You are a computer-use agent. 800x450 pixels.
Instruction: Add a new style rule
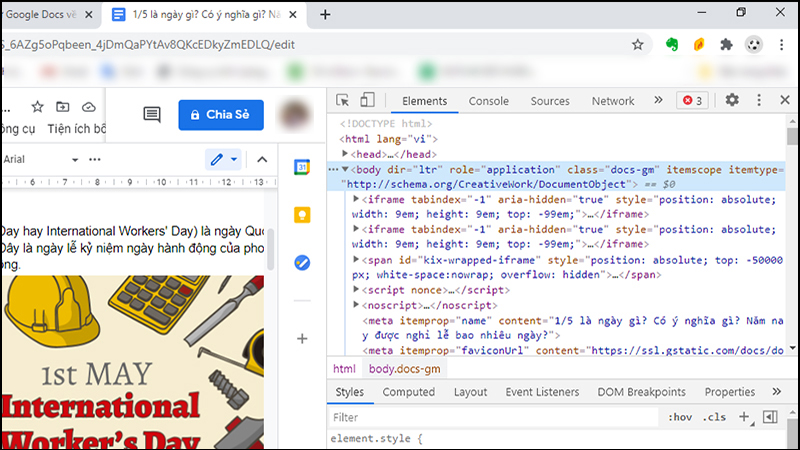point(744,417)
